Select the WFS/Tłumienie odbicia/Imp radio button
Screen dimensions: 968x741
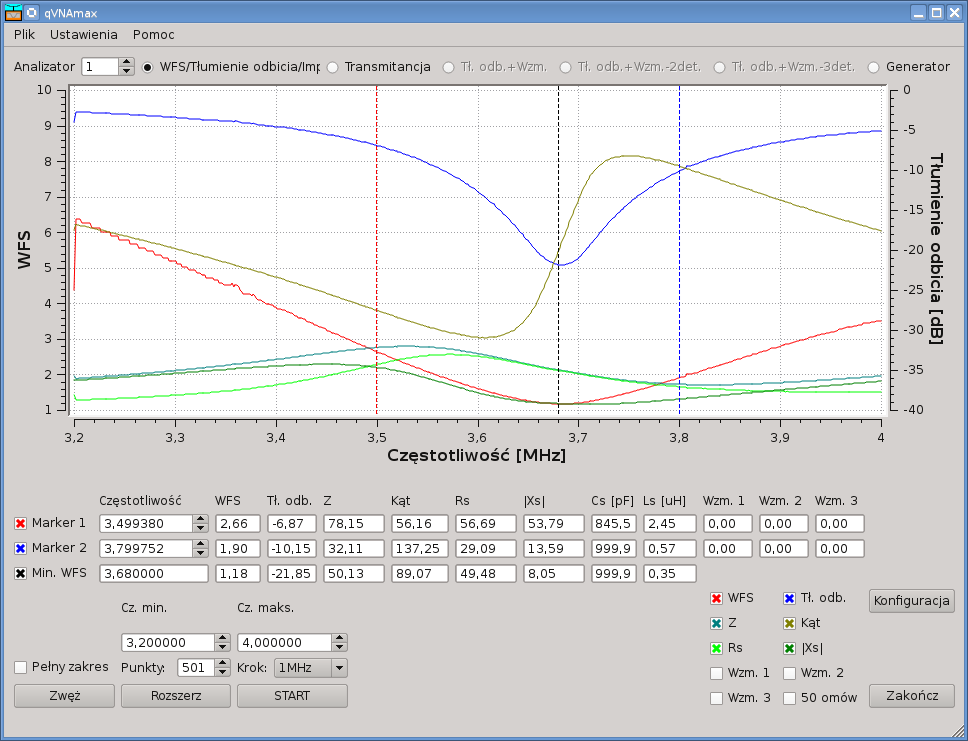(x=147, y=67)
